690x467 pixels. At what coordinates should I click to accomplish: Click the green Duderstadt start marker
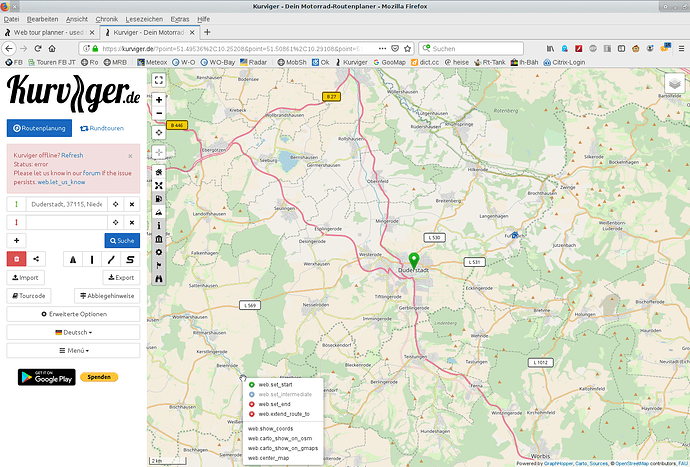414,260
